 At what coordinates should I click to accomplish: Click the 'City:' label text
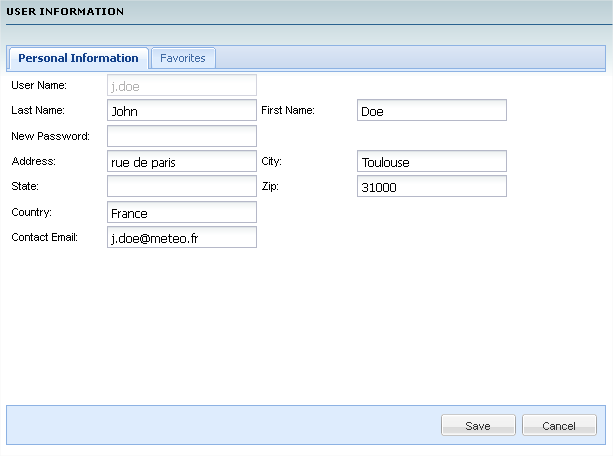click(271, 161)
